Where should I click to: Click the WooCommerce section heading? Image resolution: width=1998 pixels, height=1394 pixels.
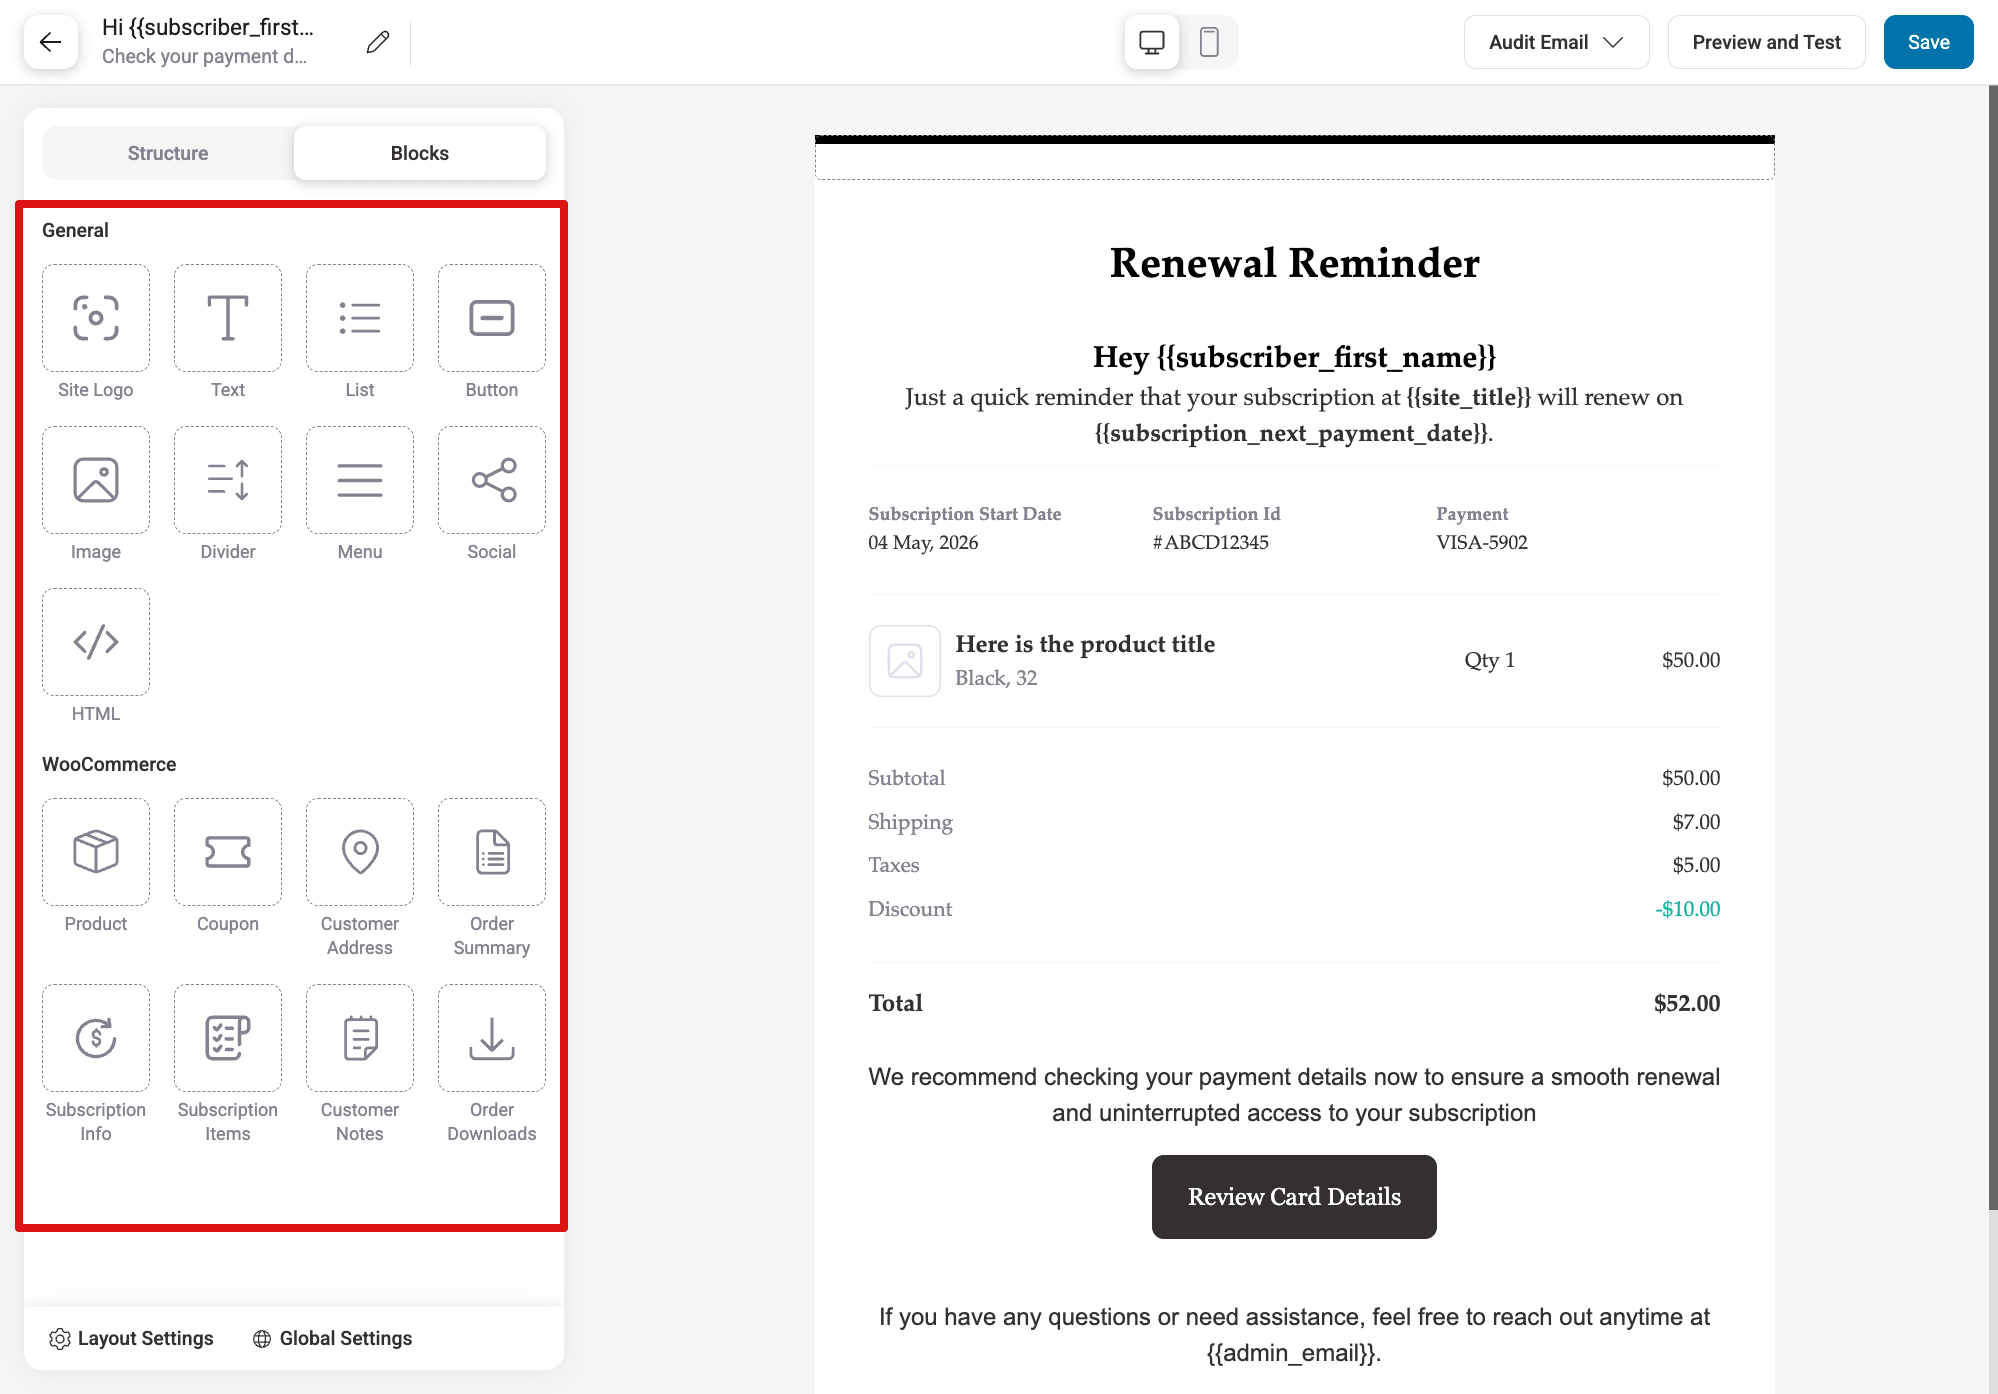[x=109, y=764]
